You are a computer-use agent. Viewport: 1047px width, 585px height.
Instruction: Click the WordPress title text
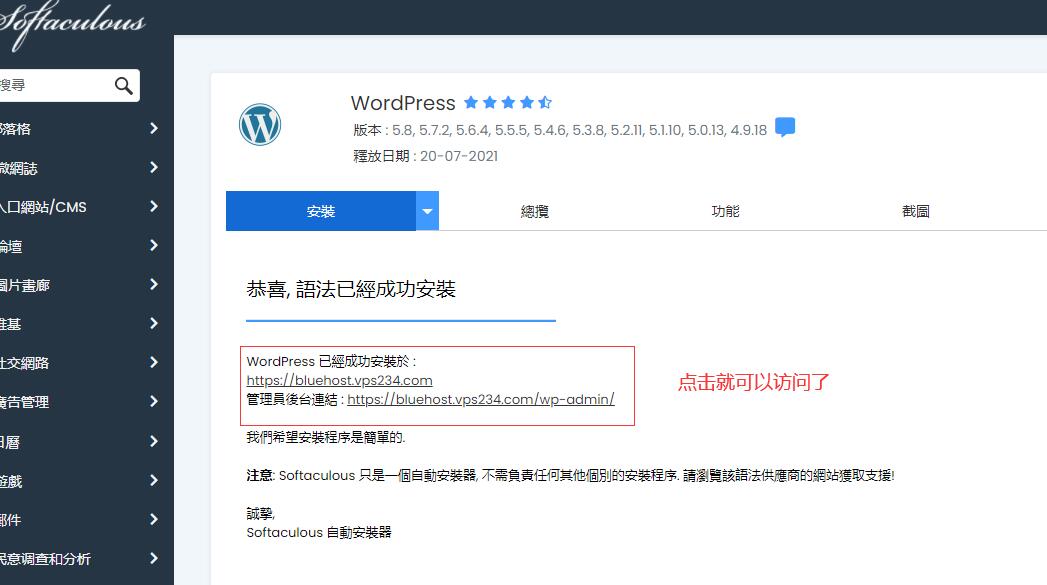click(403, 103)
